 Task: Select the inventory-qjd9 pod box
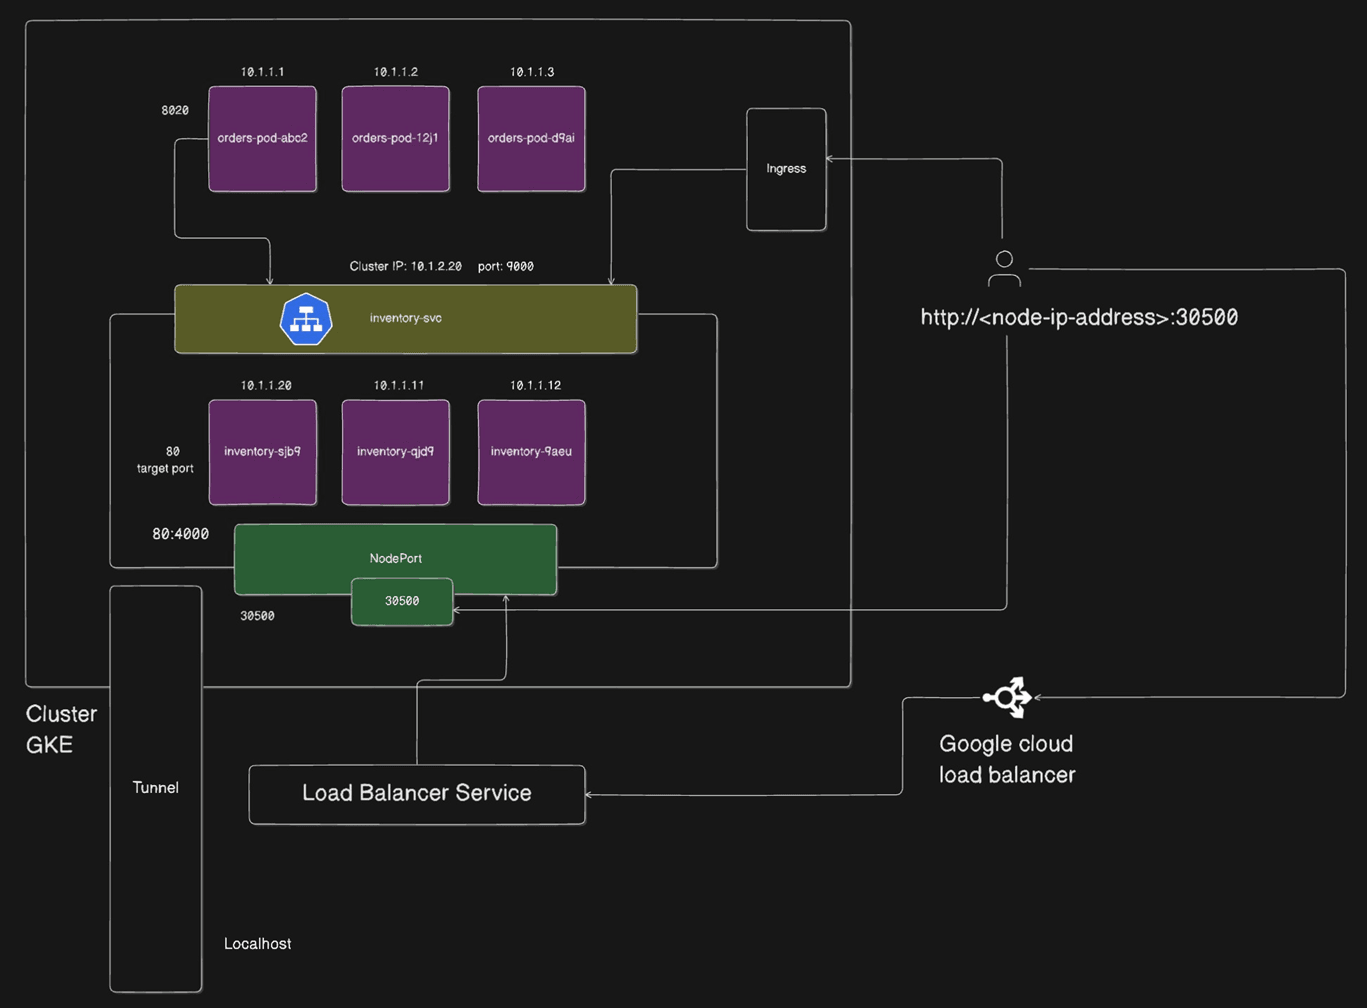(395, 452)
